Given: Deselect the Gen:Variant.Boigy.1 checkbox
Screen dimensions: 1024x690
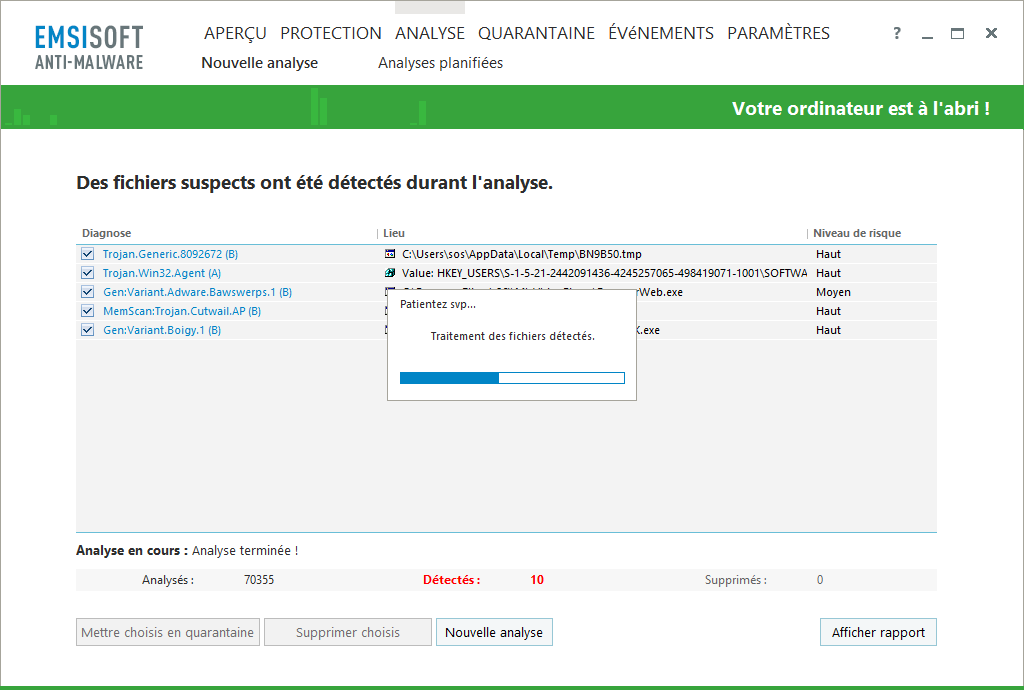Looking at the screenshot, I should [x=88, y=330].
